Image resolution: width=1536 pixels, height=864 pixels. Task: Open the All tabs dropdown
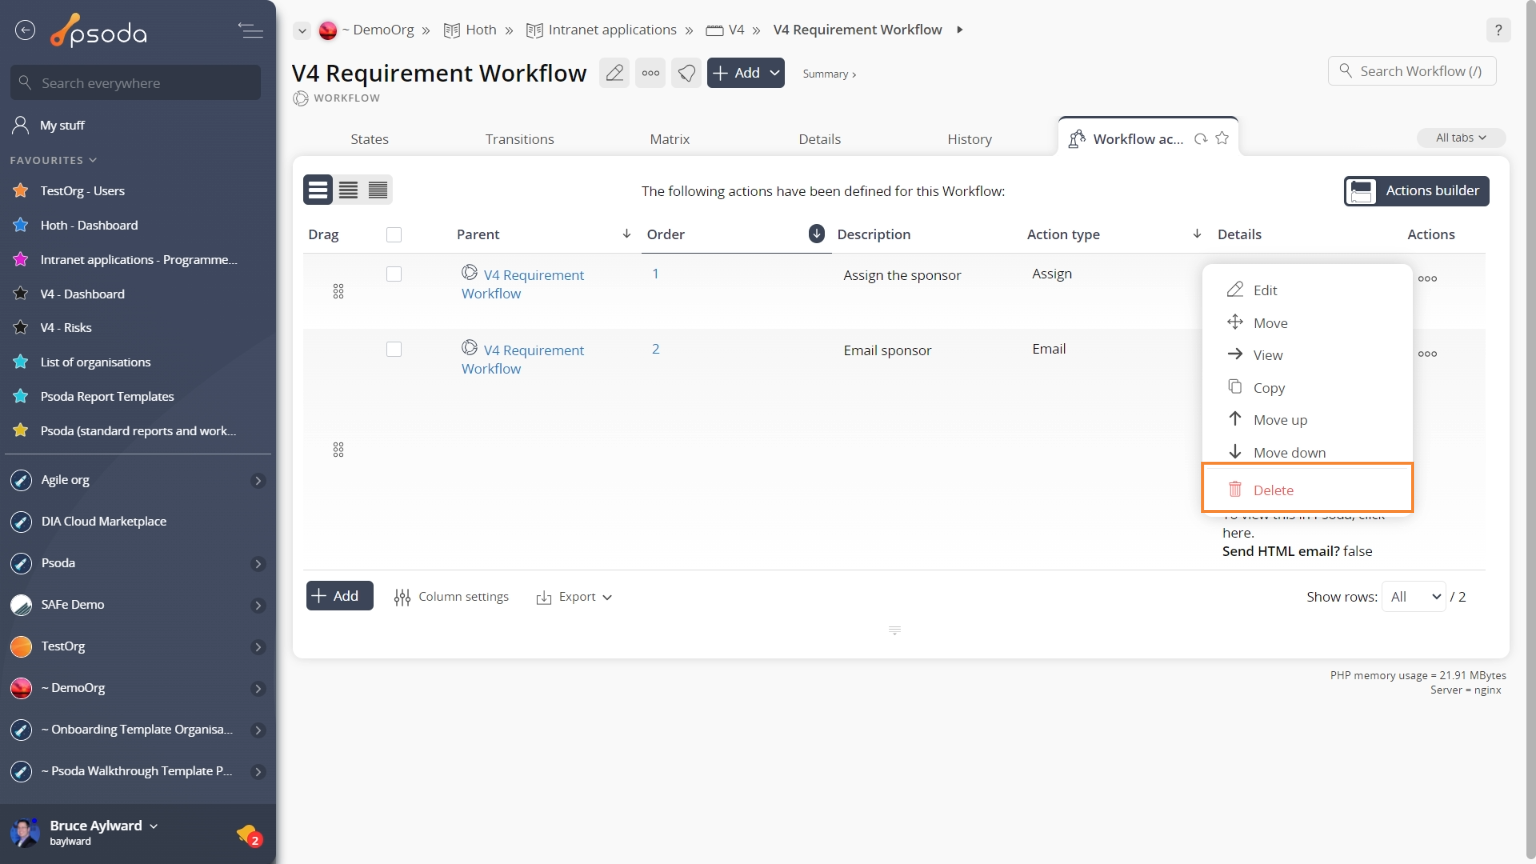click(1461, 138)
